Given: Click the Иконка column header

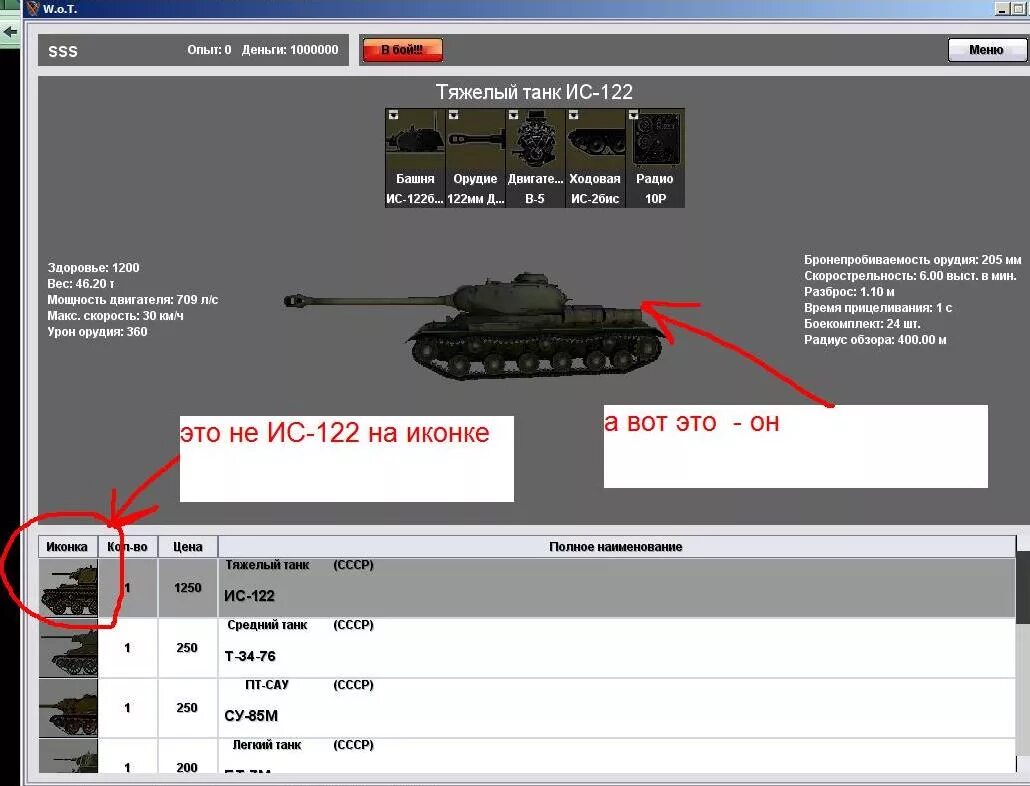Looking at the screenshot, I should click(68, 546).
